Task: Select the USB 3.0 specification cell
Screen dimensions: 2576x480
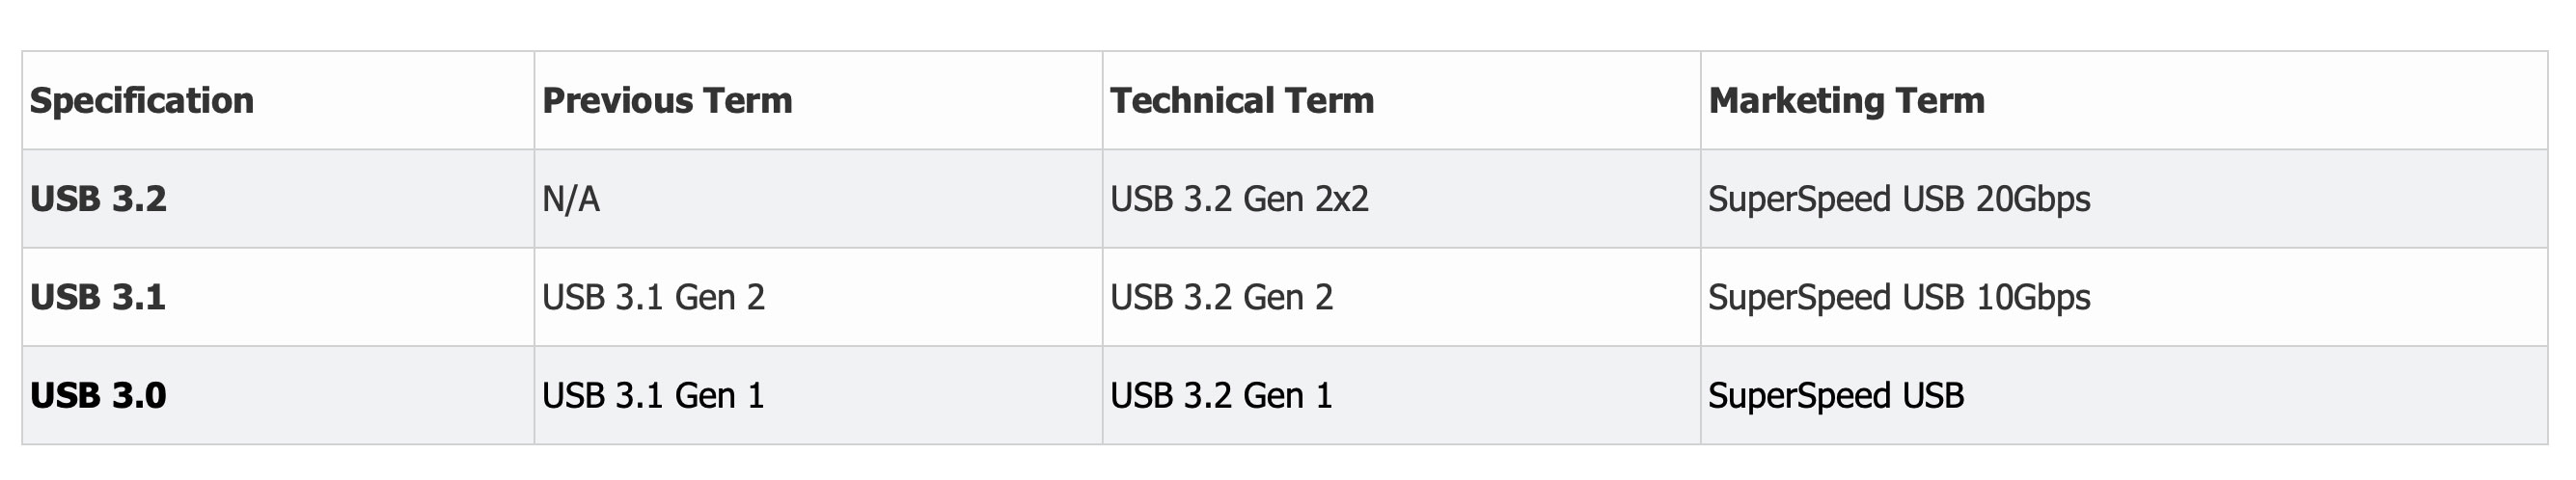Action: click(98, 396)
